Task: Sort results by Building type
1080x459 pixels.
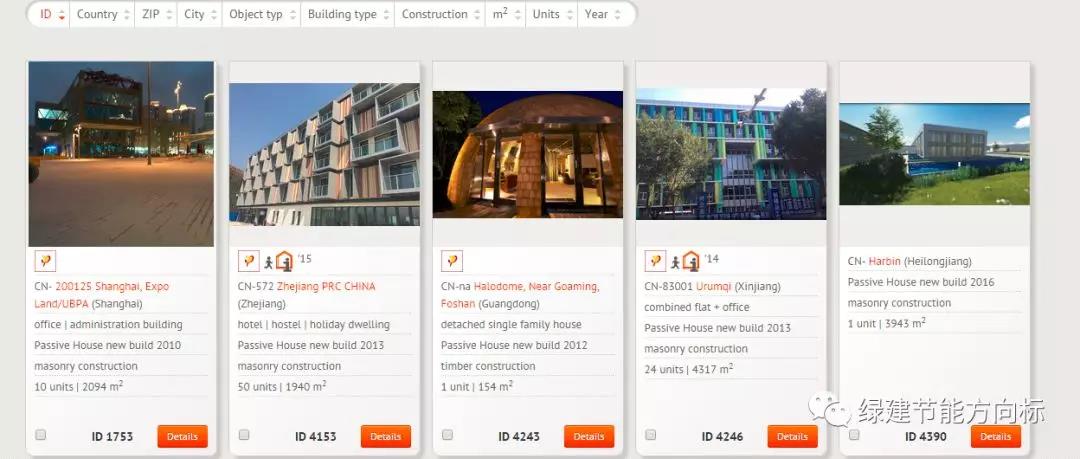Action: (x=347, y=14)
